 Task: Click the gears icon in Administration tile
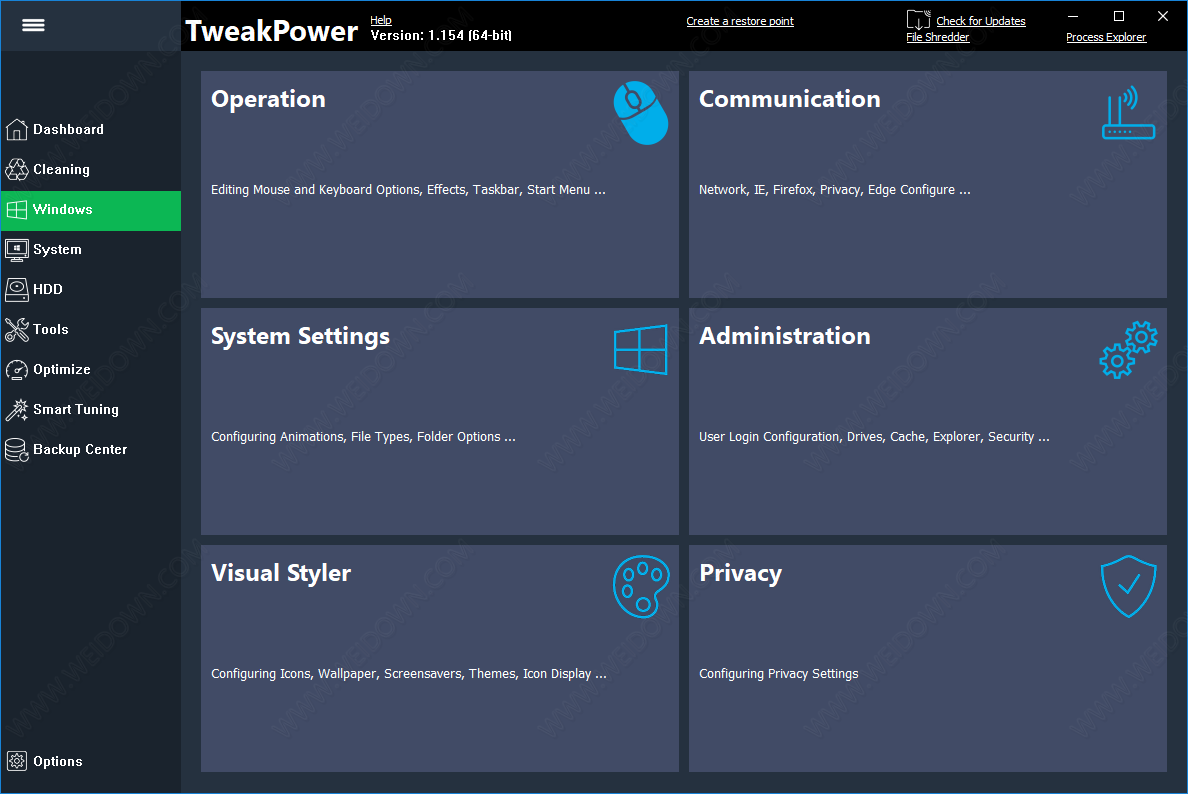(1129, 349)
